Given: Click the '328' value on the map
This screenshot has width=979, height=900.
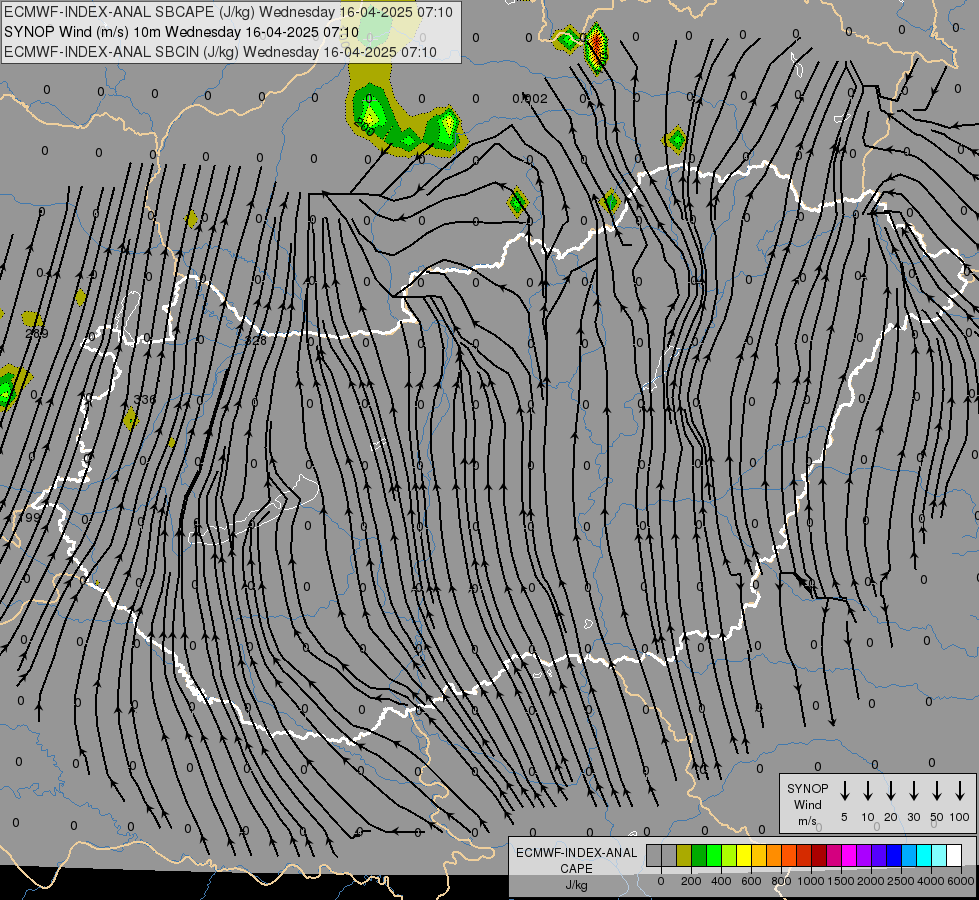Looking at the screenshot, I should (255, 340).
